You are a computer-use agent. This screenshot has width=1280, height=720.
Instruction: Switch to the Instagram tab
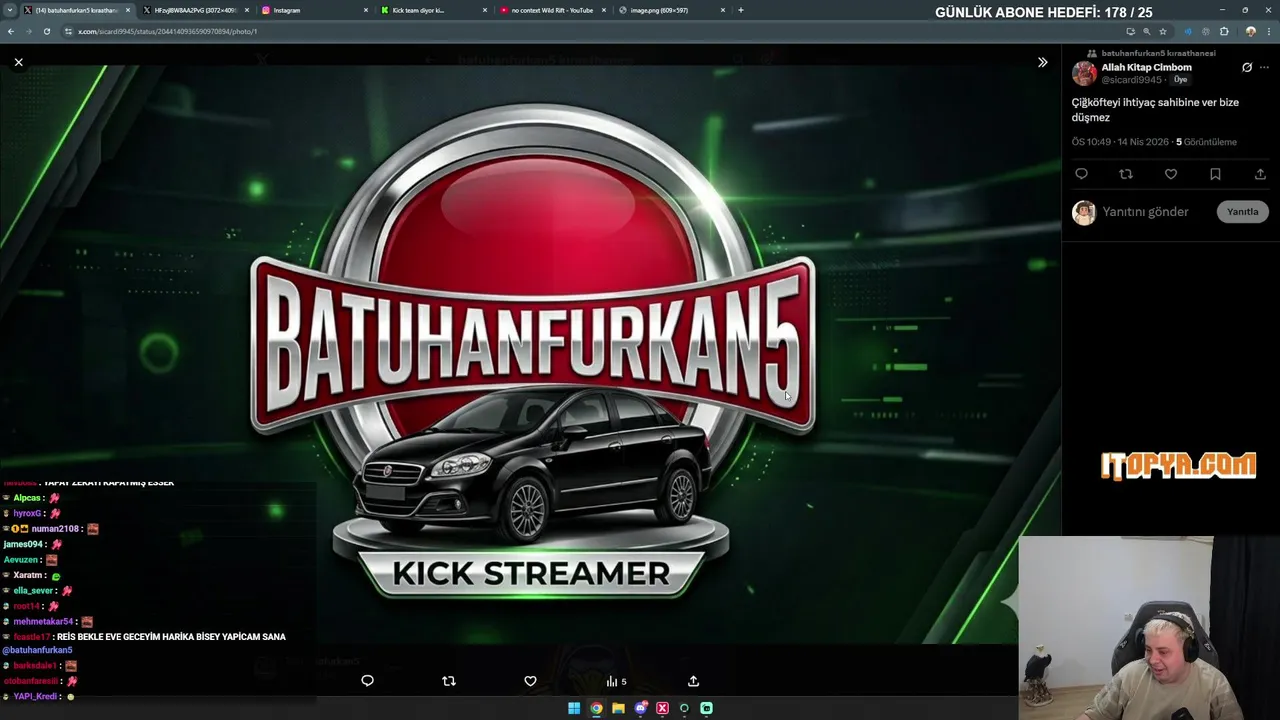[313, 10]
